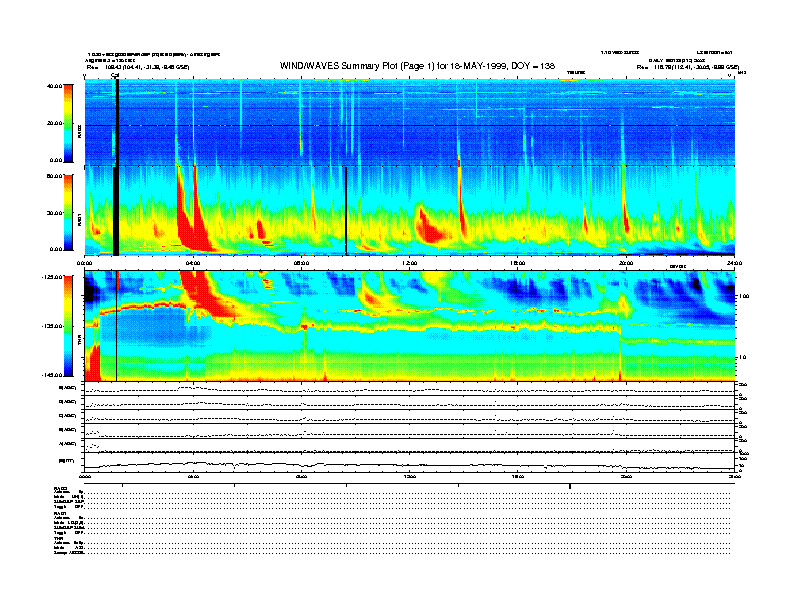Click the -125.00 label on TNR scale

point(52,277)
